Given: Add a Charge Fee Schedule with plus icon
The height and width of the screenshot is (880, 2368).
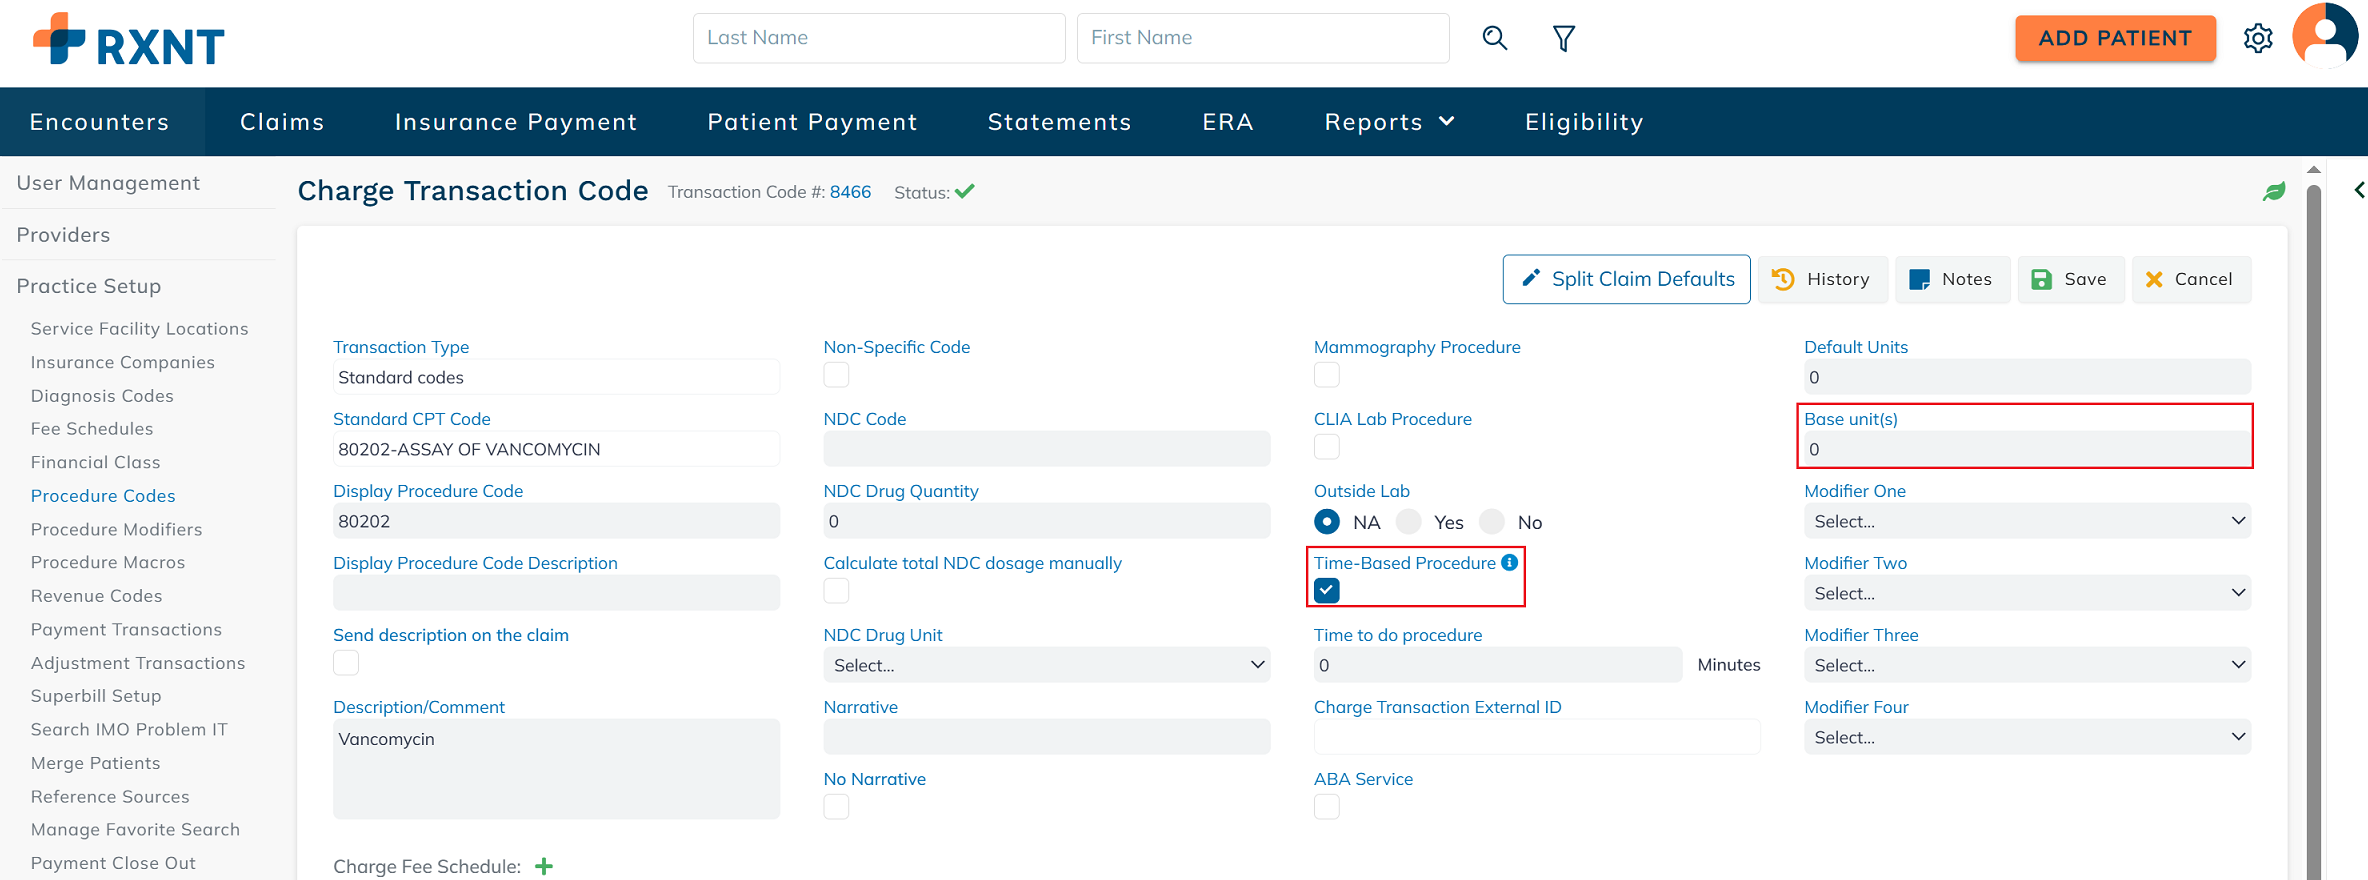Looking at the screenshot, I should [544, 866].
